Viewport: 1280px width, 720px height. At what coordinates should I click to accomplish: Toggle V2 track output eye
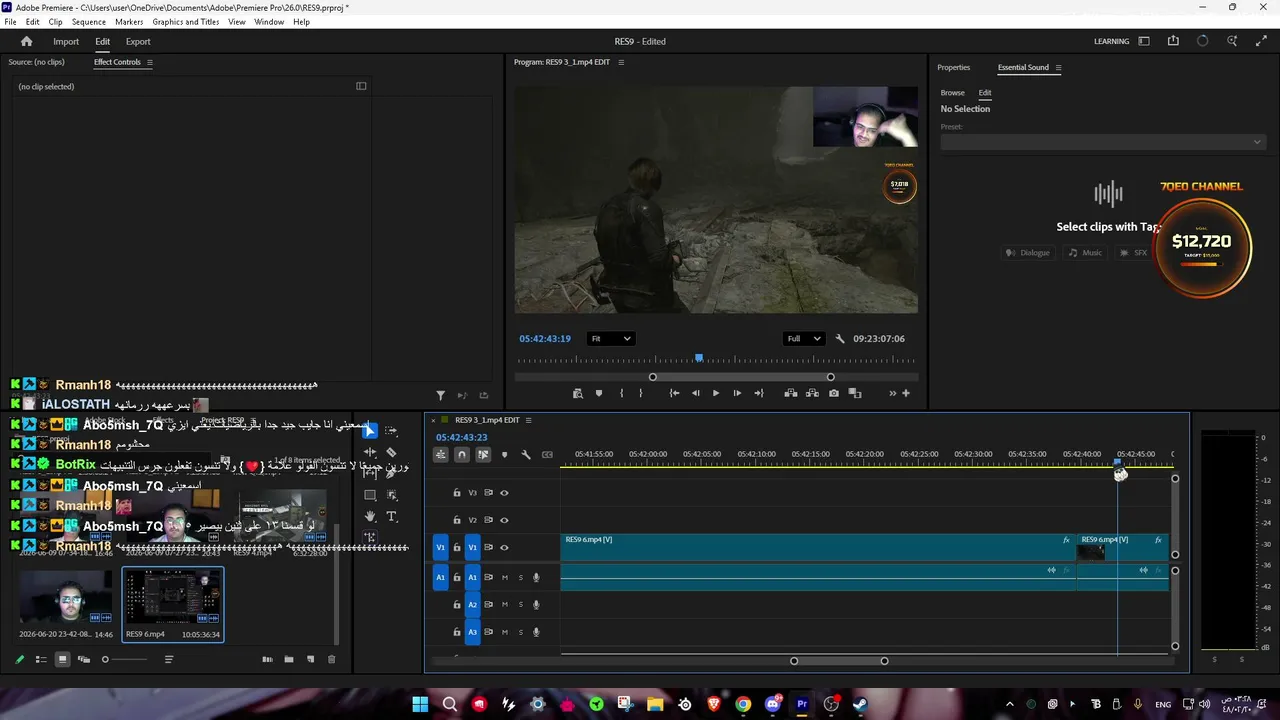tap(504, 520)
